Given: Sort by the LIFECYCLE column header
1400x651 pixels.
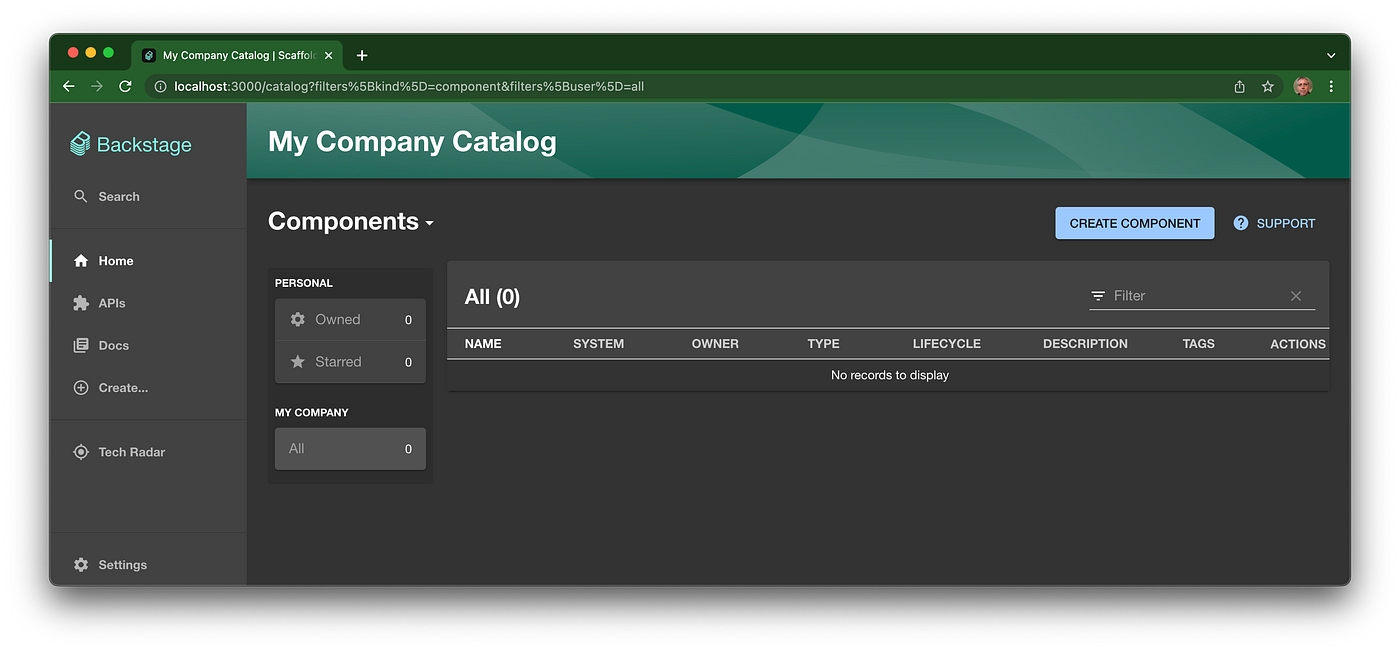Looking at the screenshot, I should (x=946, y=344).
